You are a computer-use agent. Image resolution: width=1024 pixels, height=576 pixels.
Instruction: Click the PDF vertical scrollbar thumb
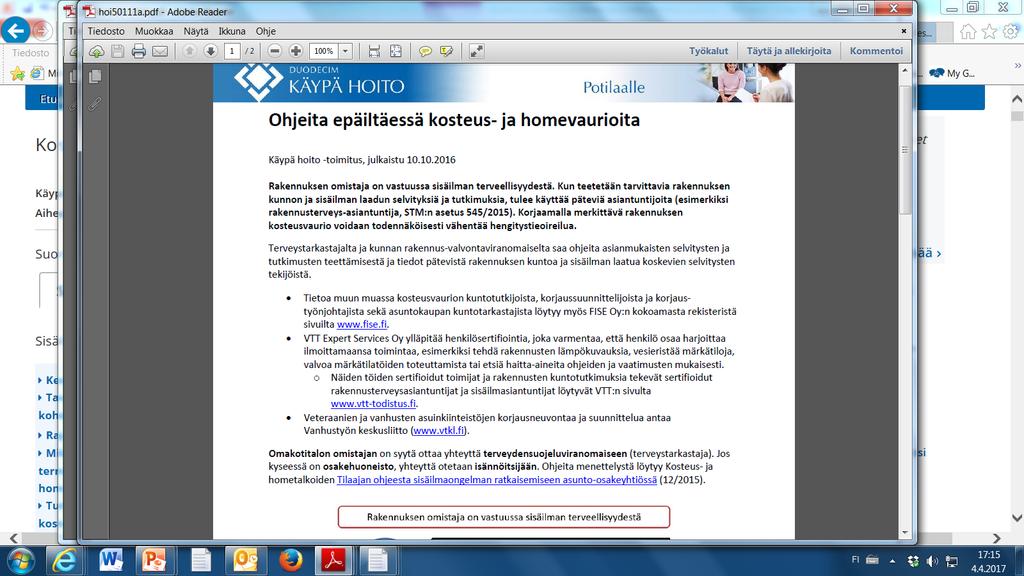pyautogui.click(x=905, y=149)
